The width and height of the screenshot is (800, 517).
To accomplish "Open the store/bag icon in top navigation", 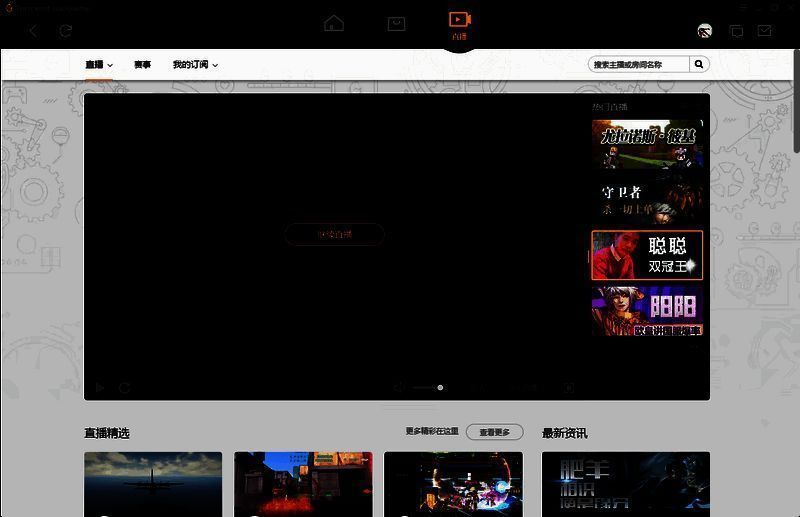I will [397, 23].
